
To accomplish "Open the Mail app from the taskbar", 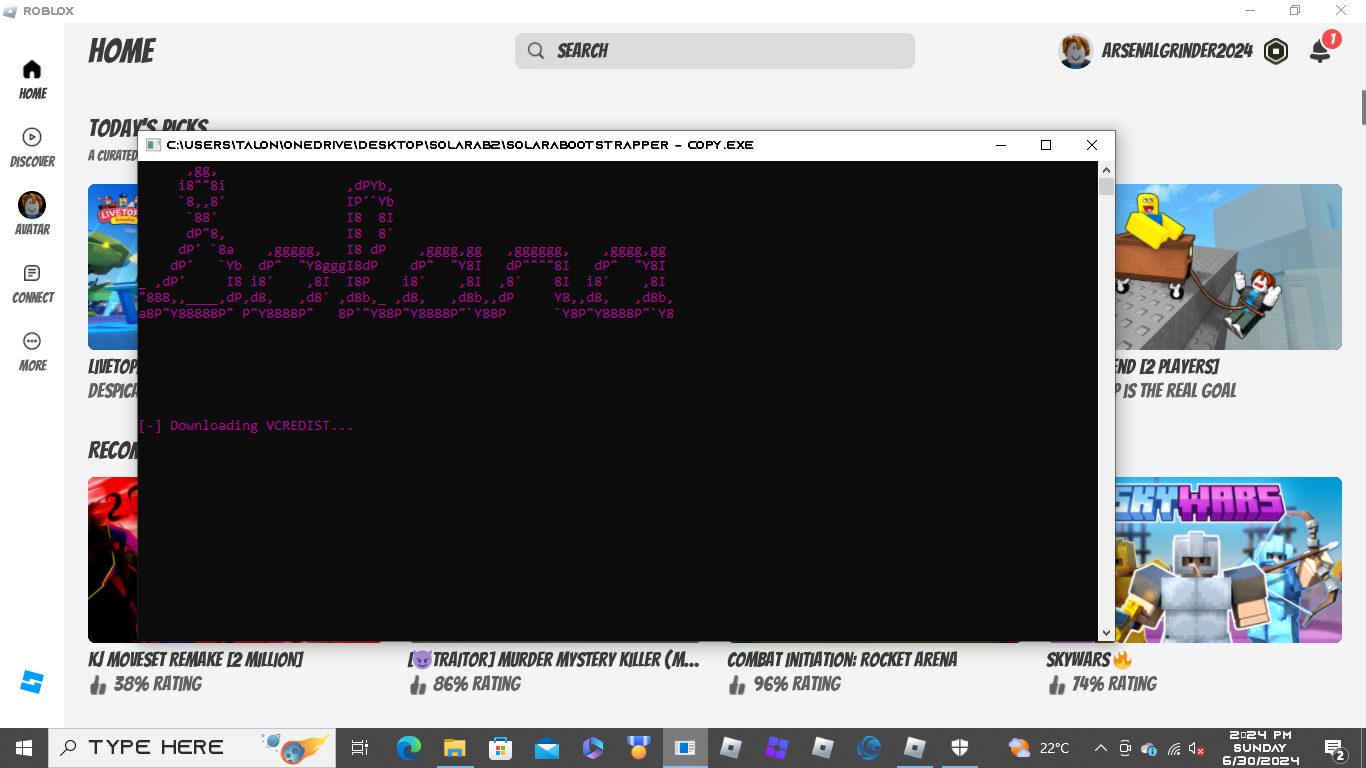I will [x=546, y=747].
